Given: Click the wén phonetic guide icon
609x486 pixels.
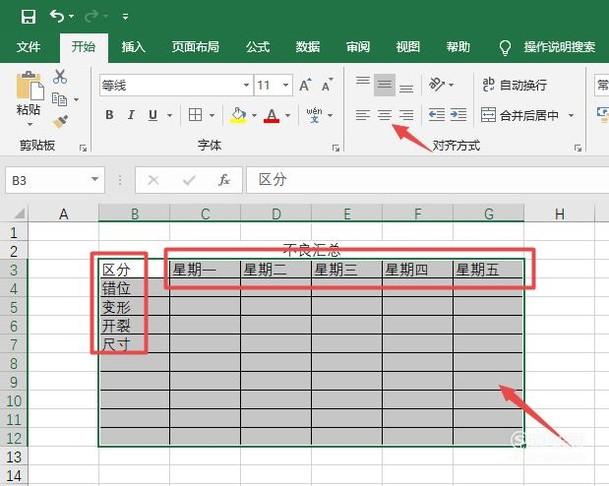Looking at the screenshot, I should pos(314,115).
